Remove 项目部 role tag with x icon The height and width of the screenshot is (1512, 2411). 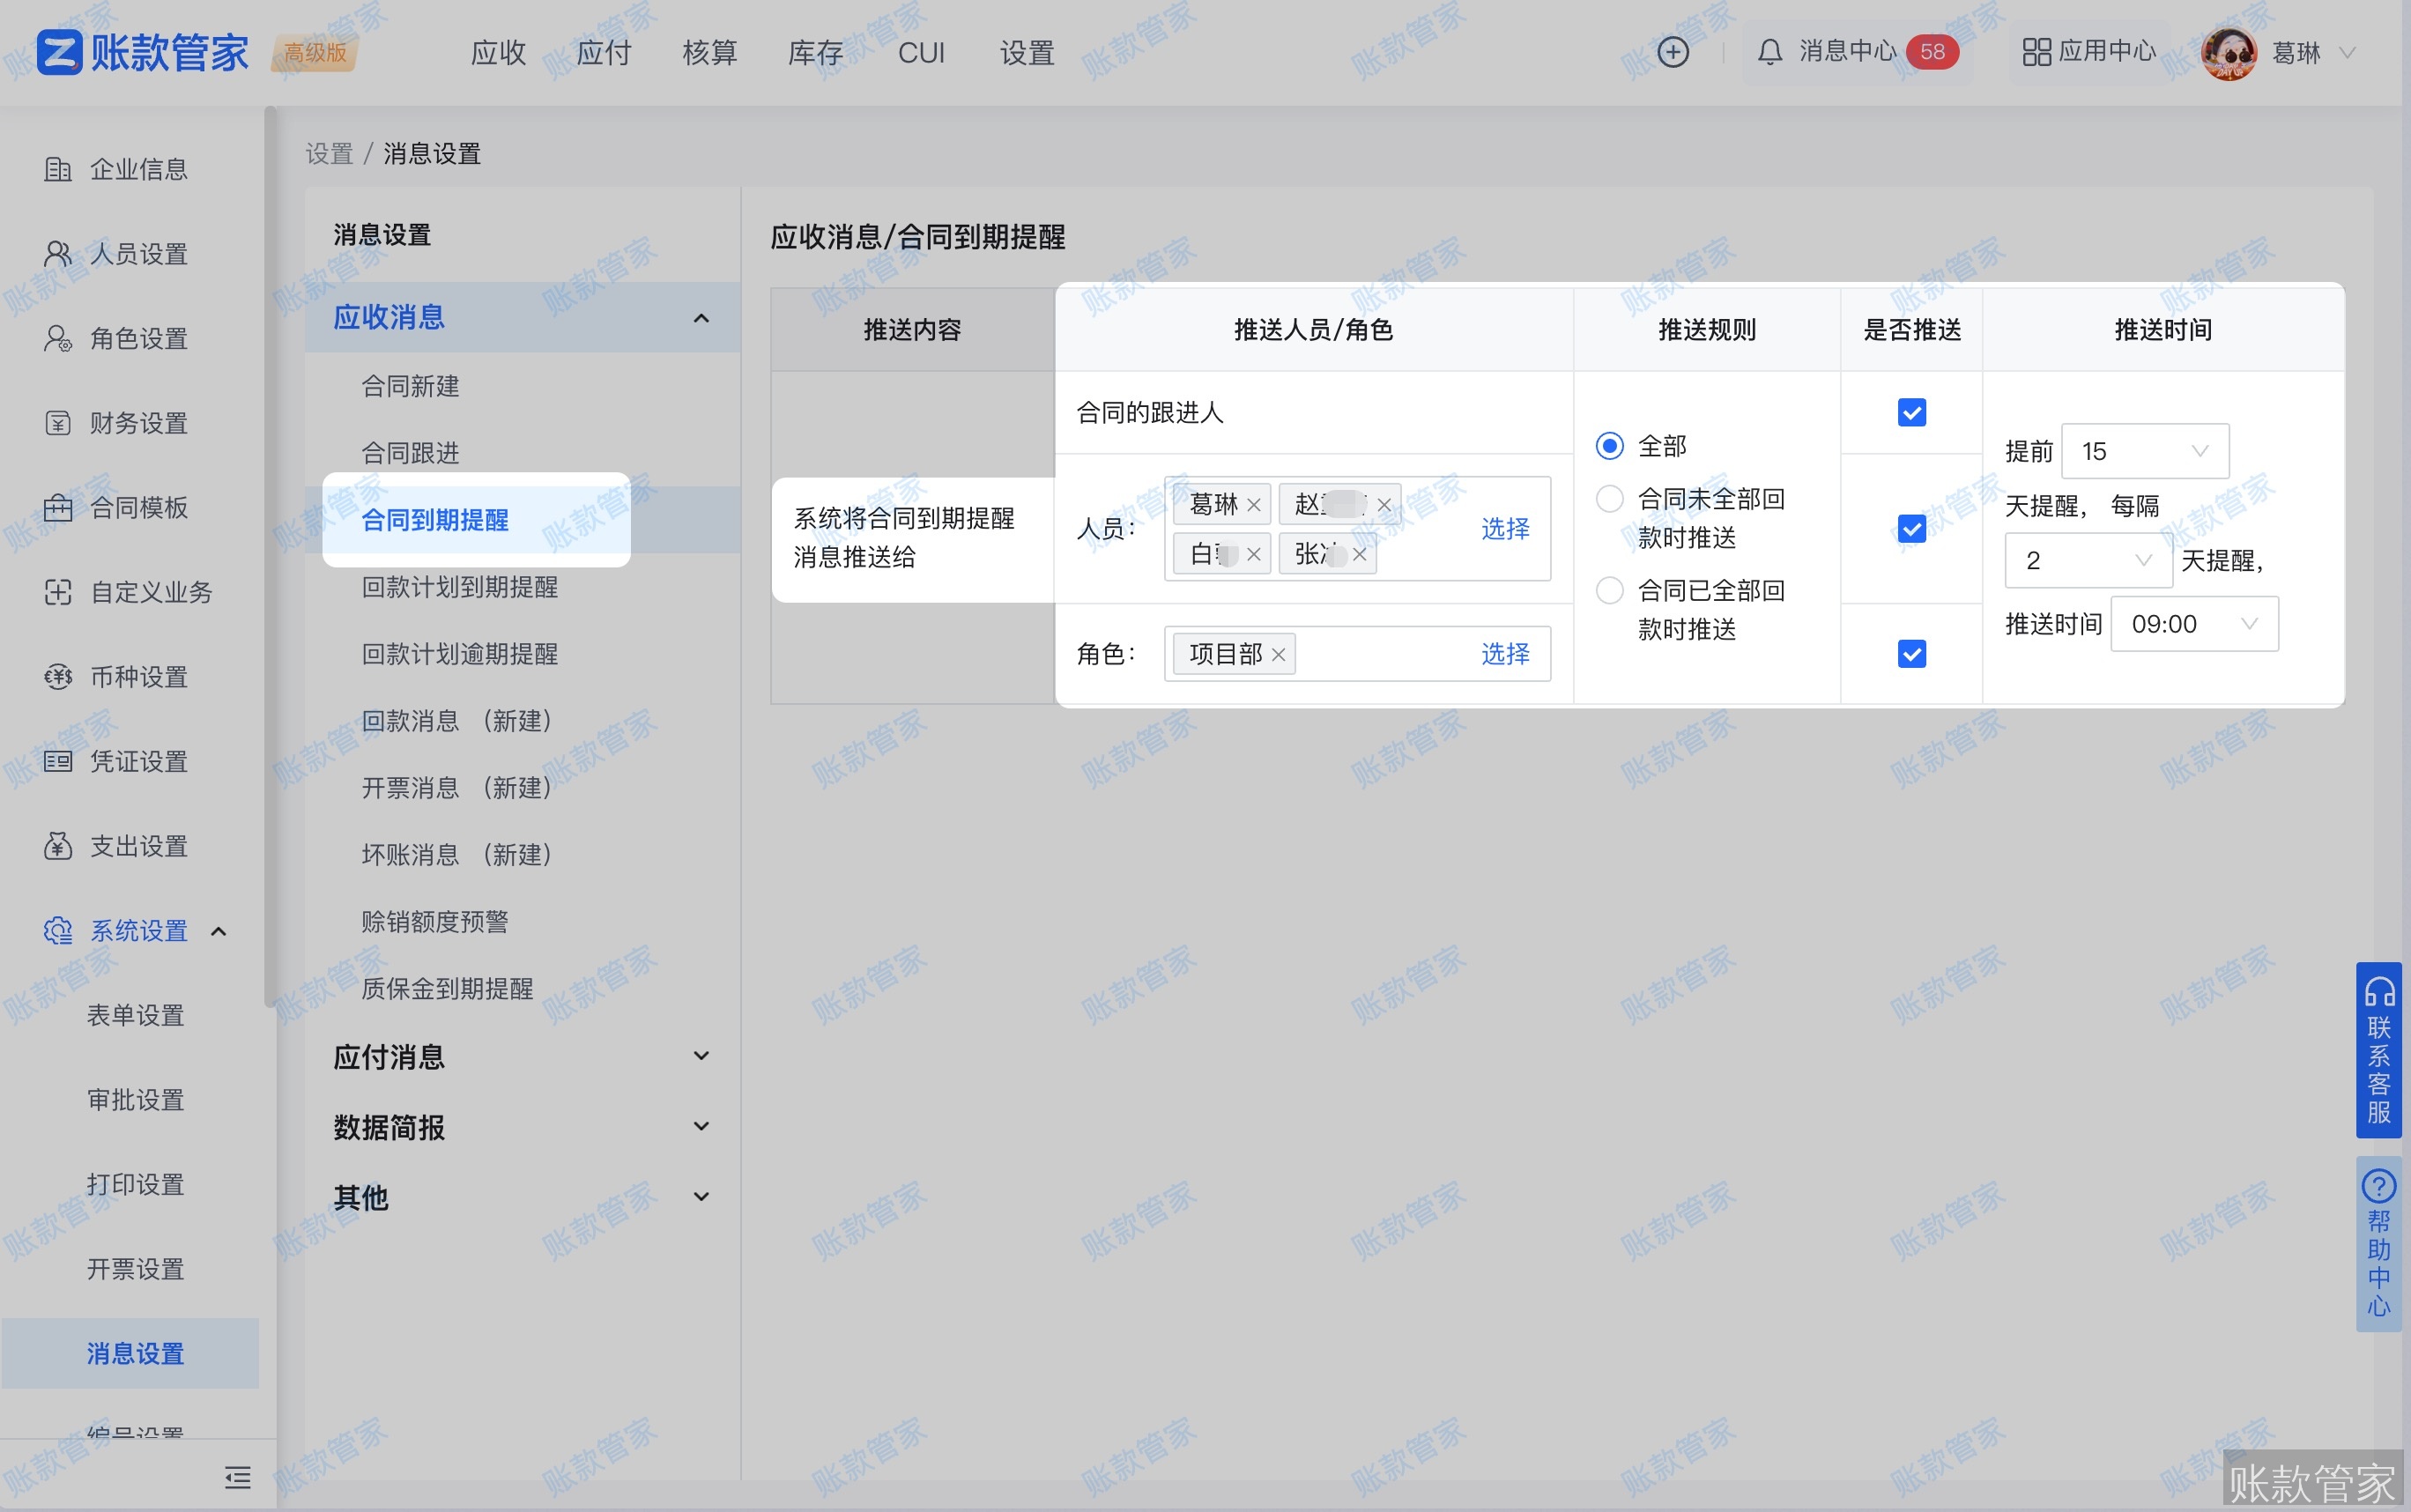pos(1278,654)
